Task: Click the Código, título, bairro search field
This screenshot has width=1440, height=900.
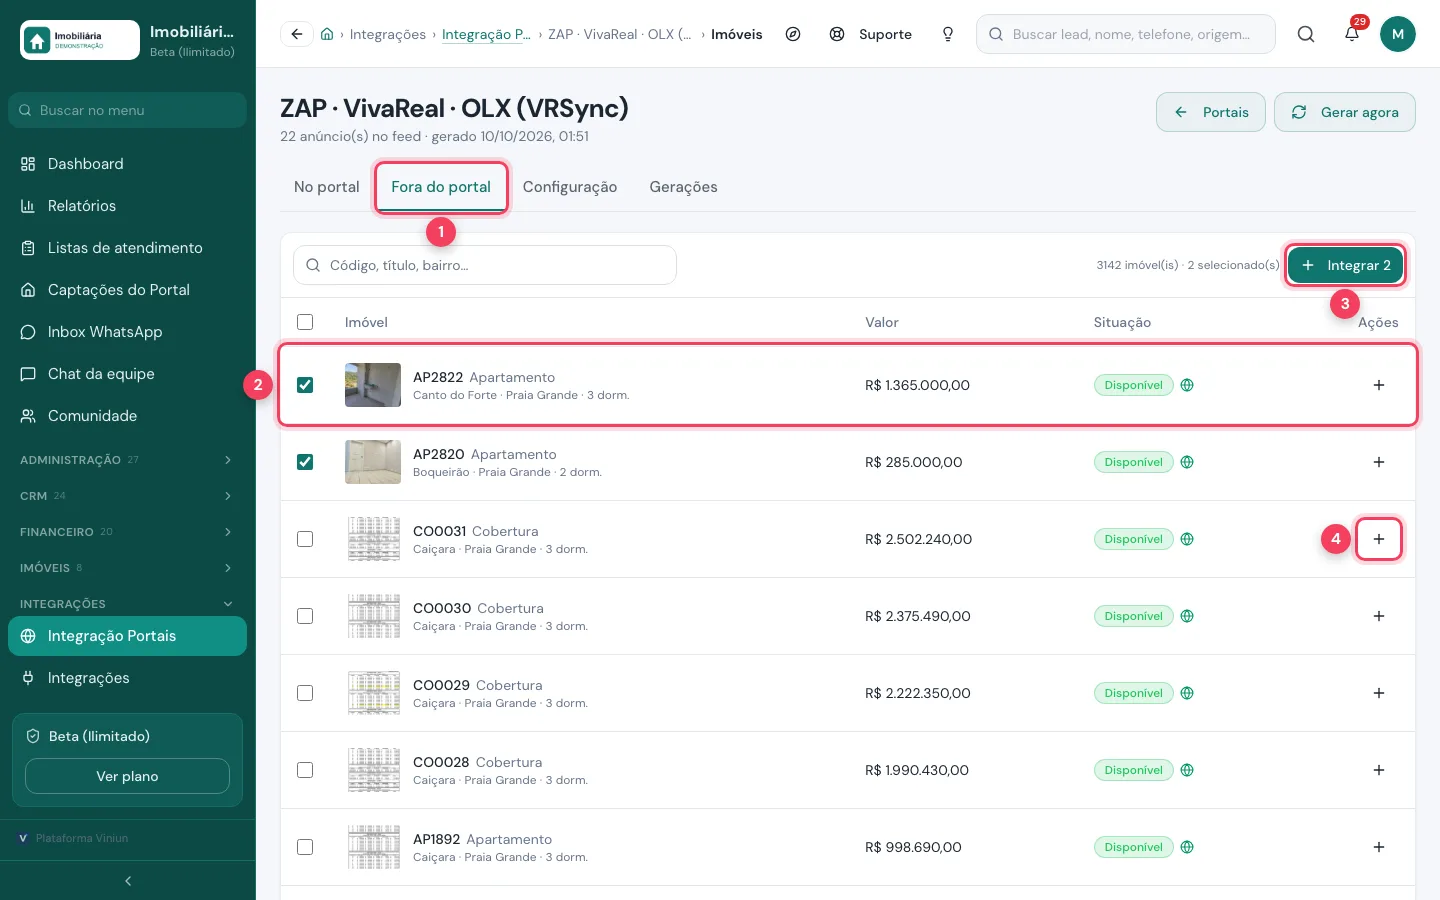Action: tap(485, 265)
